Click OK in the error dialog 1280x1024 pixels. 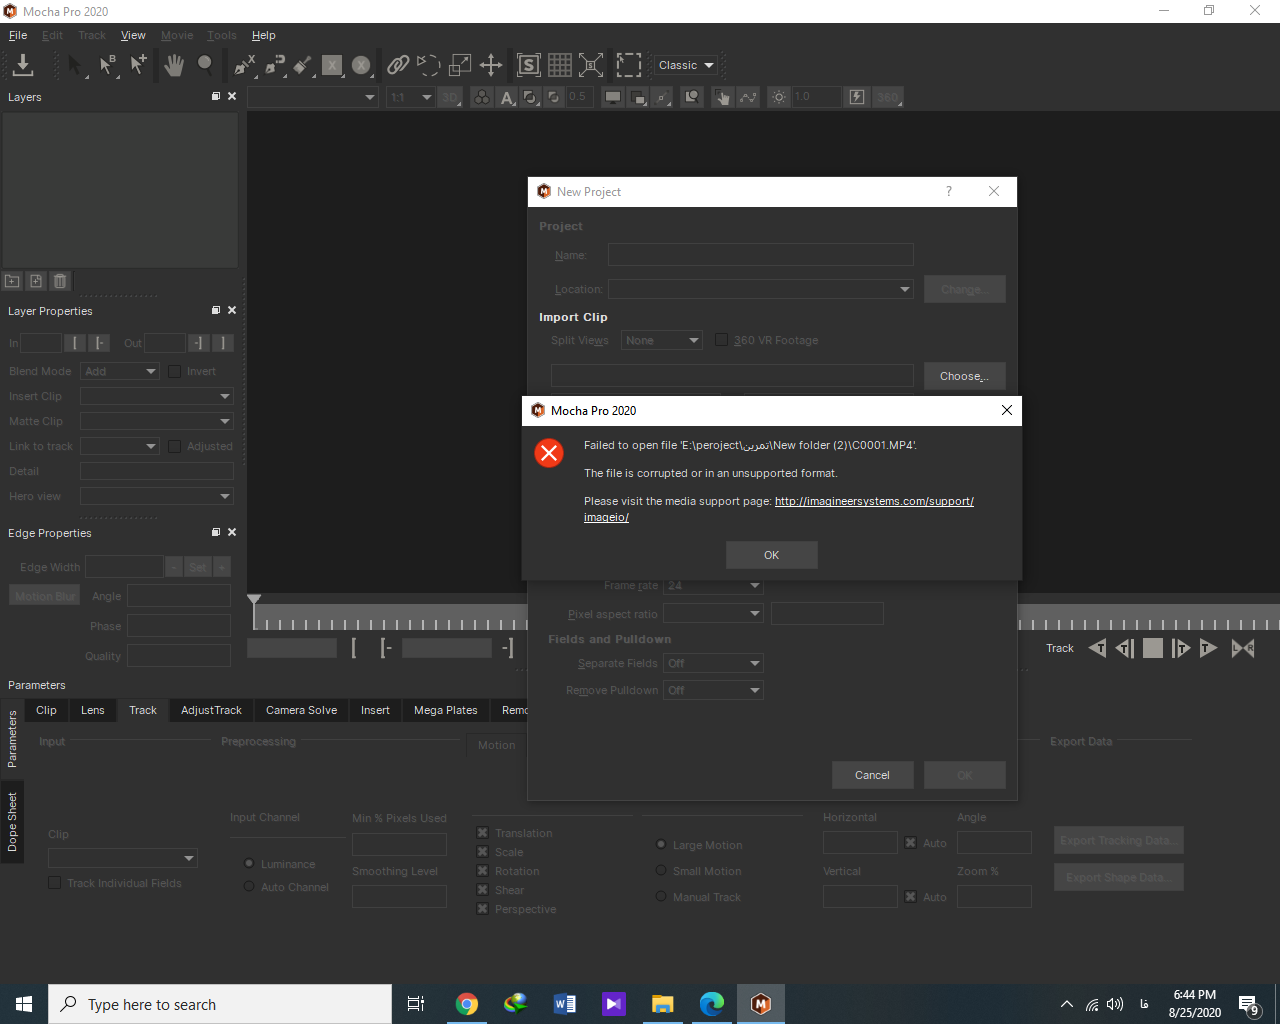point(771,555)
